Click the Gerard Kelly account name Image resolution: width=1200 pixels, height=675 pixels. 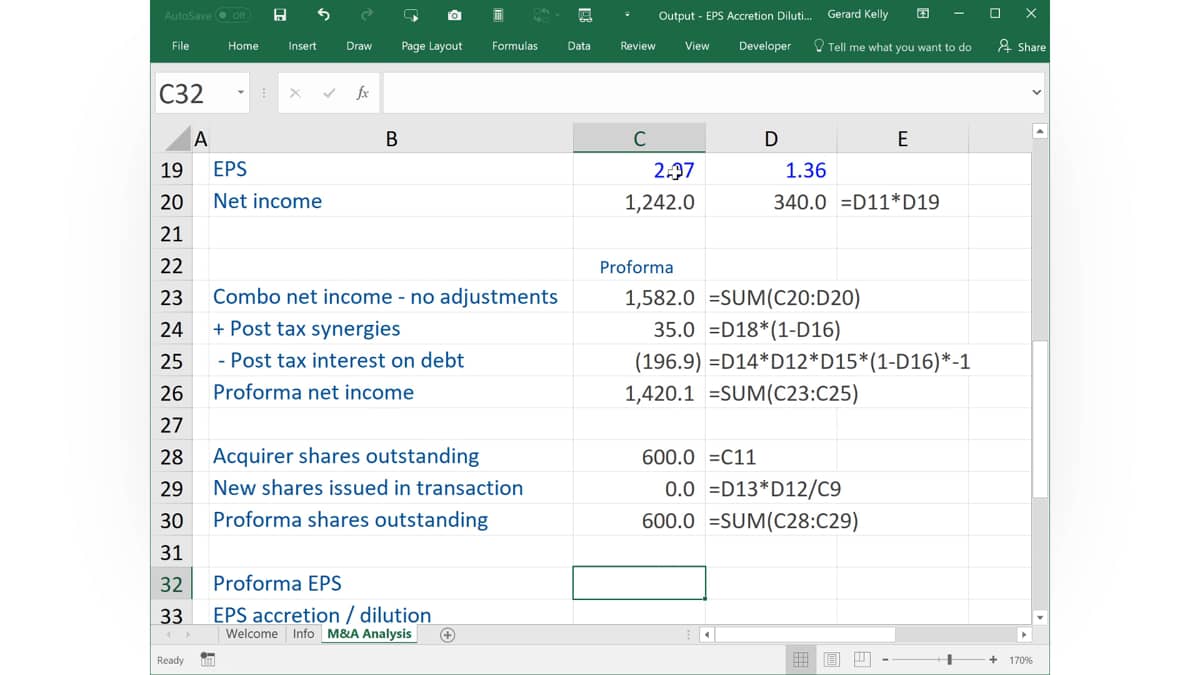tap(858, 15)
